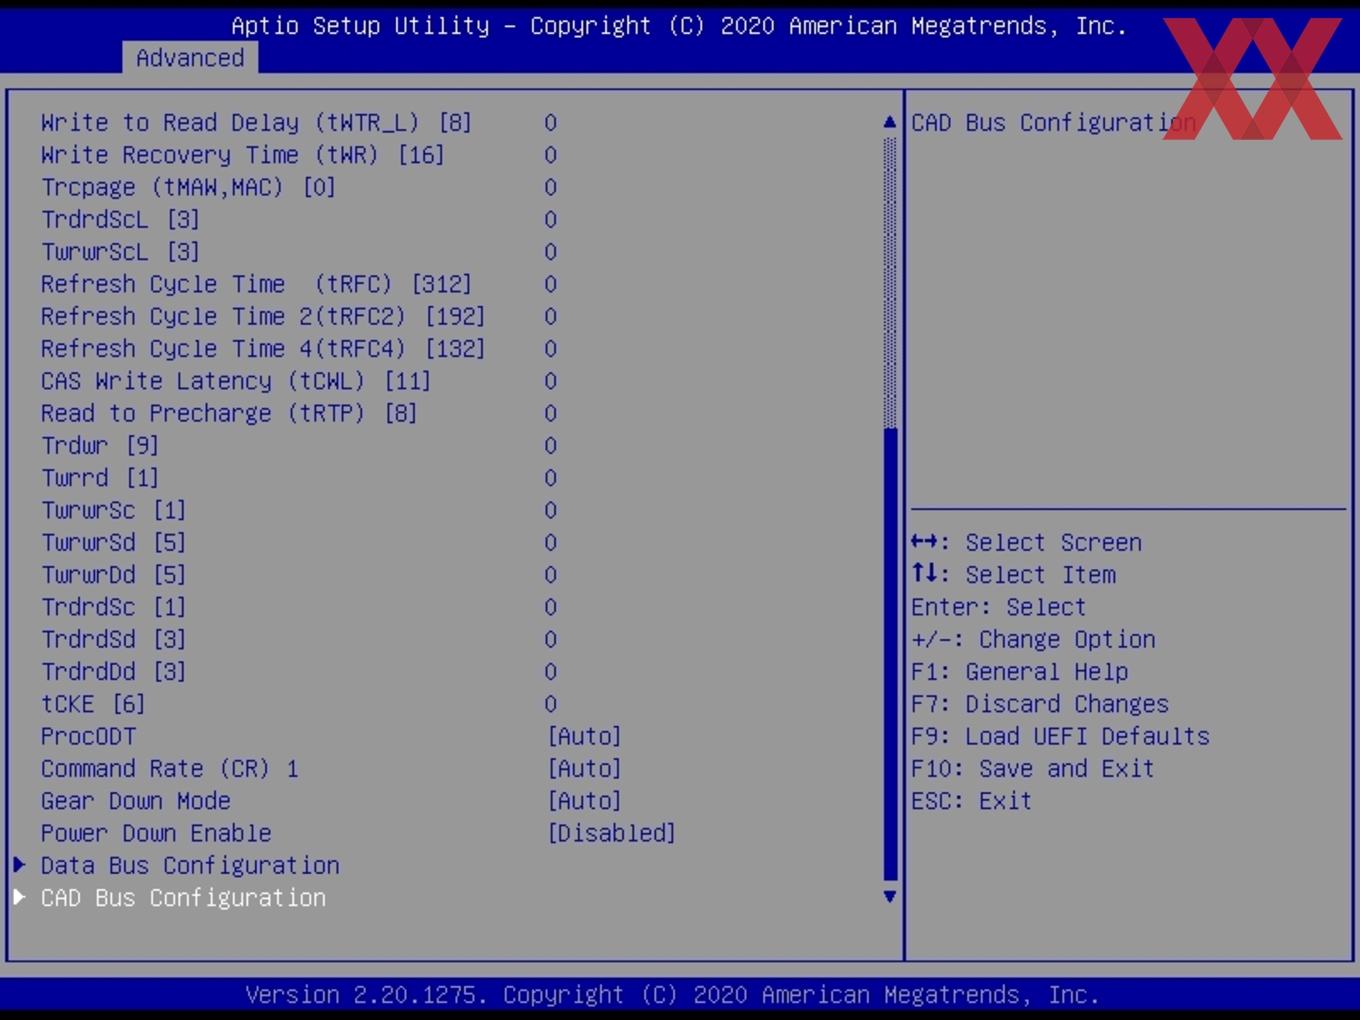This screenshot has width=1360, height=1020.
Task: Select Write Recovery Time (tWR) row
Action: pos(299,155)
